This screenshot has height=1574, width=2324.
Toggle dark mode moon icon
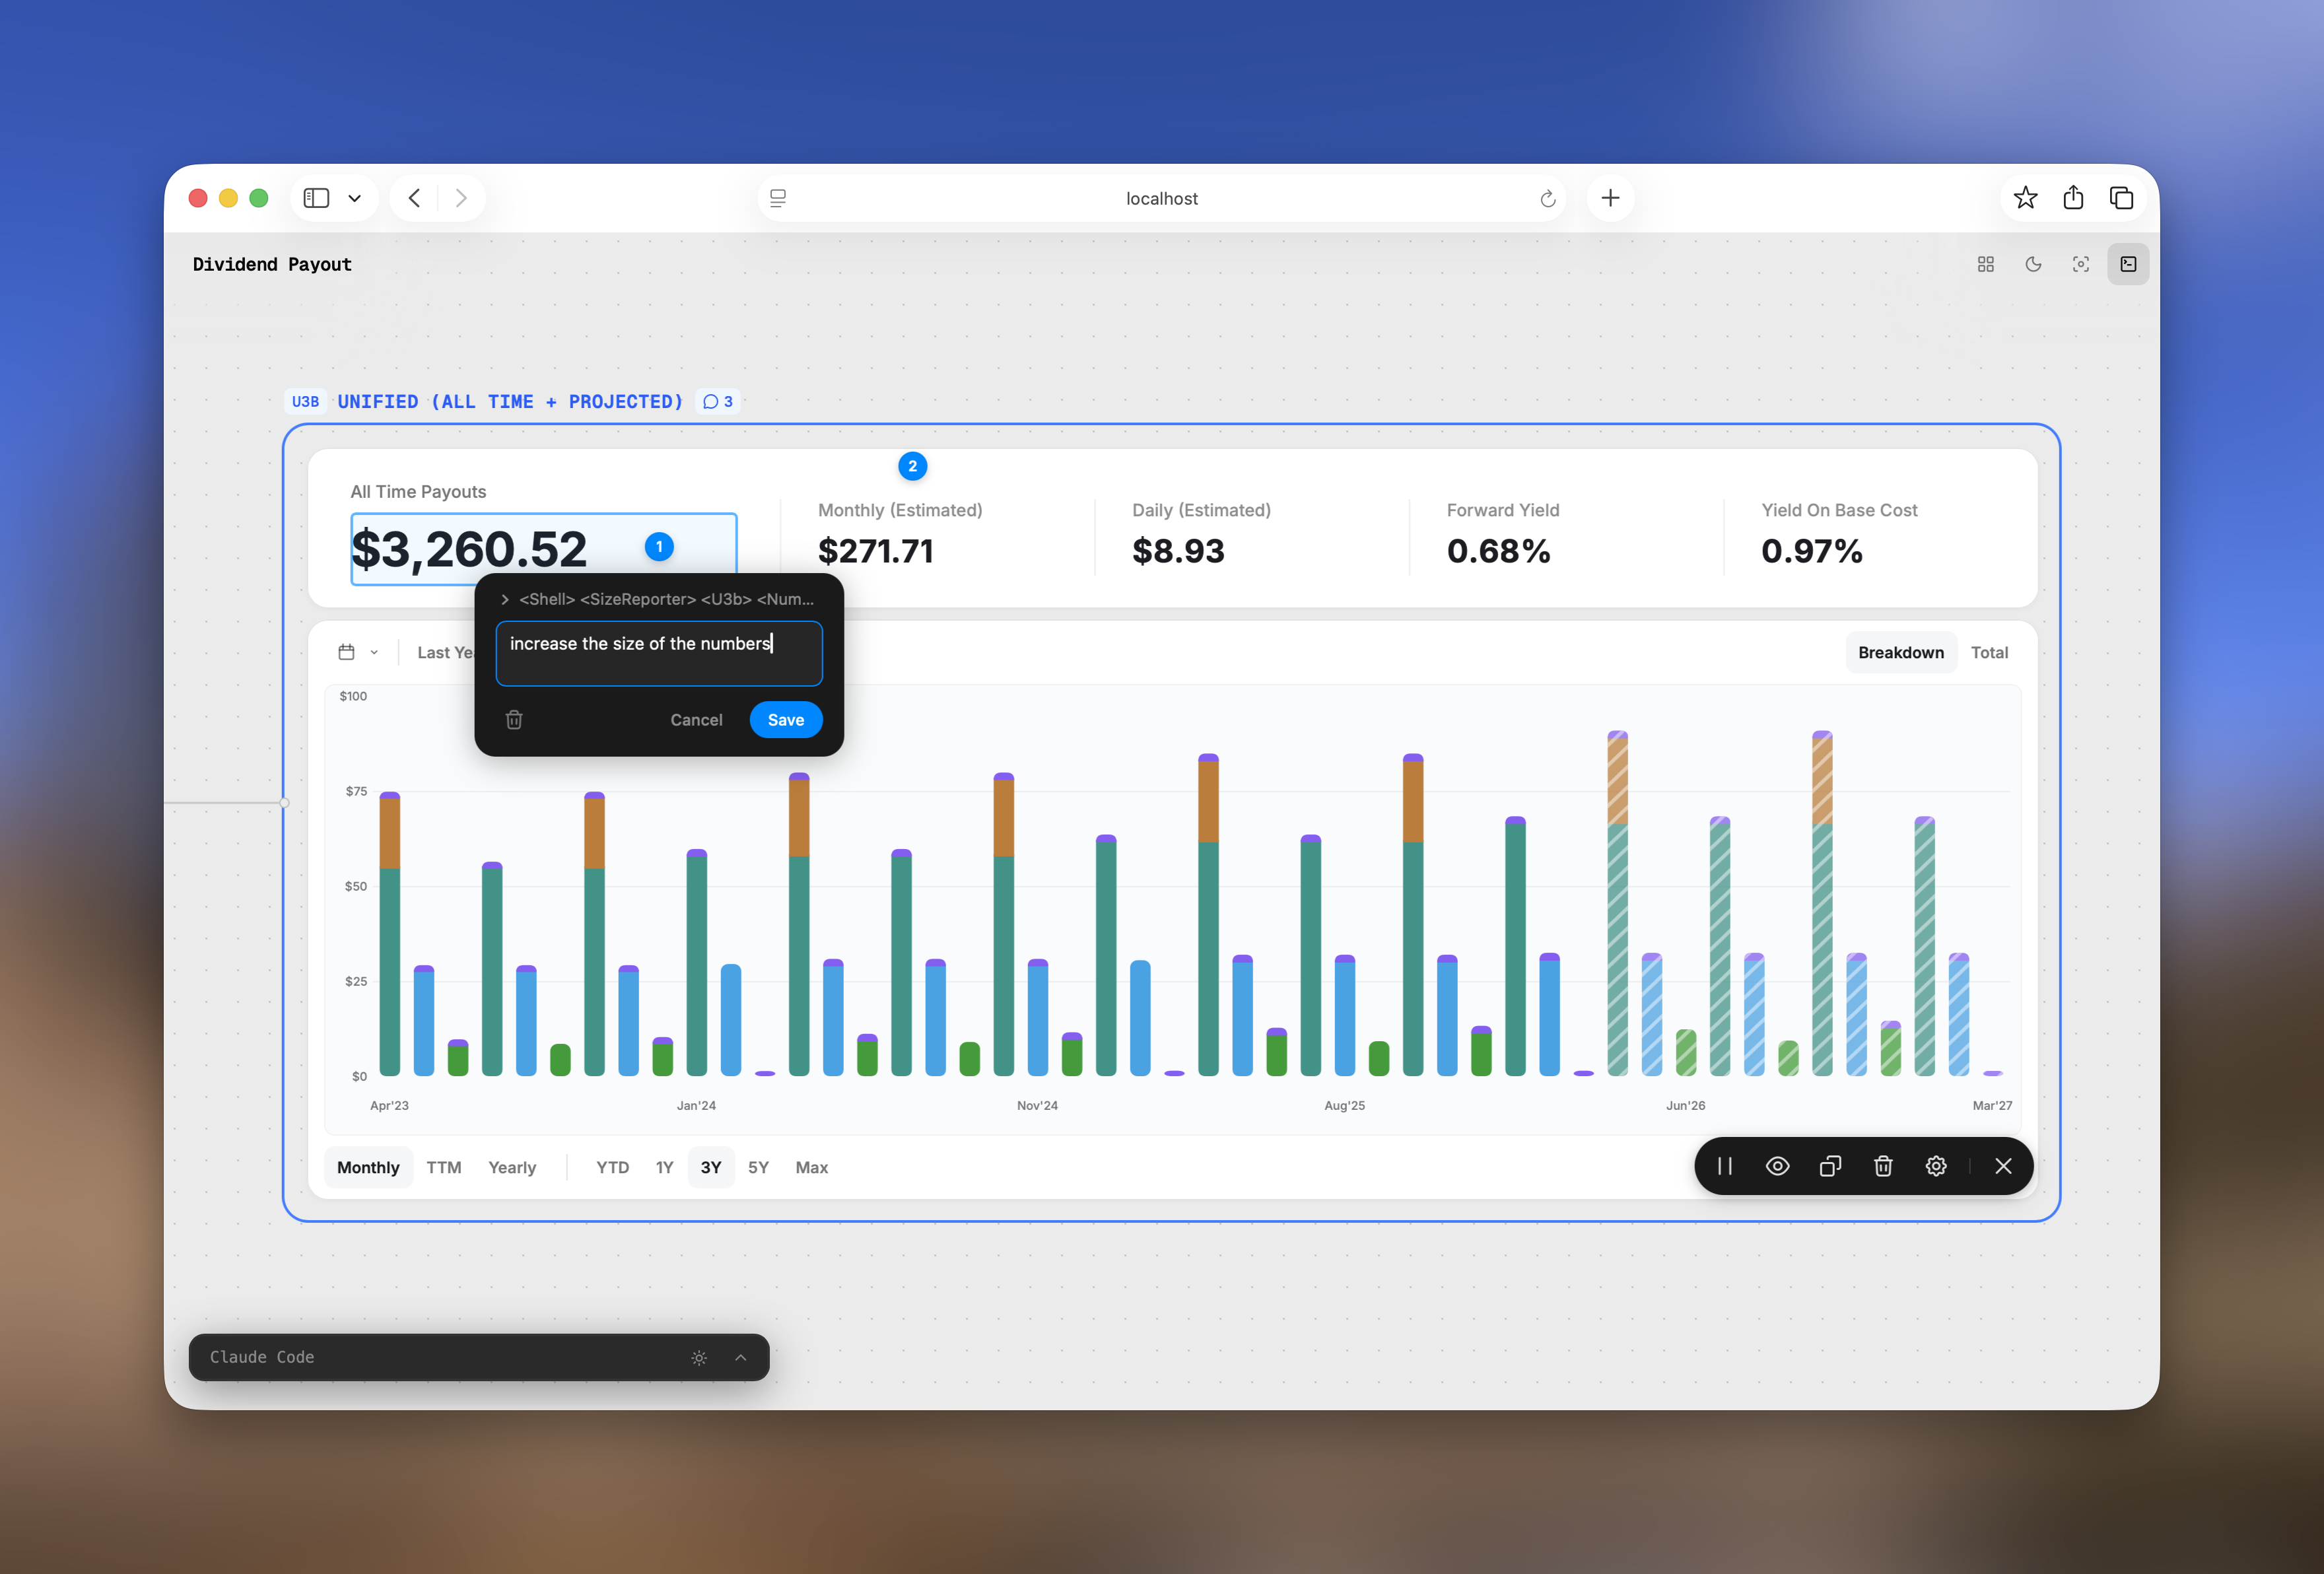tap(2033, 264)
